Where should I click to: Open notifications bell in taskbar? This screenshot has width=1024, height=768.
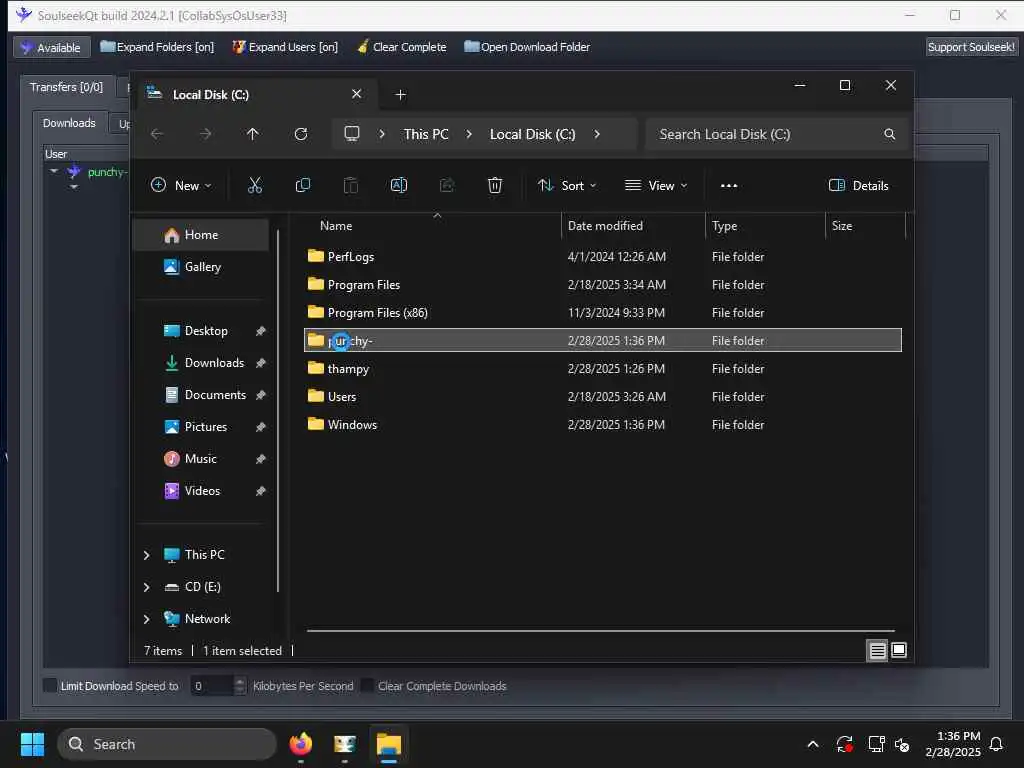996,744
